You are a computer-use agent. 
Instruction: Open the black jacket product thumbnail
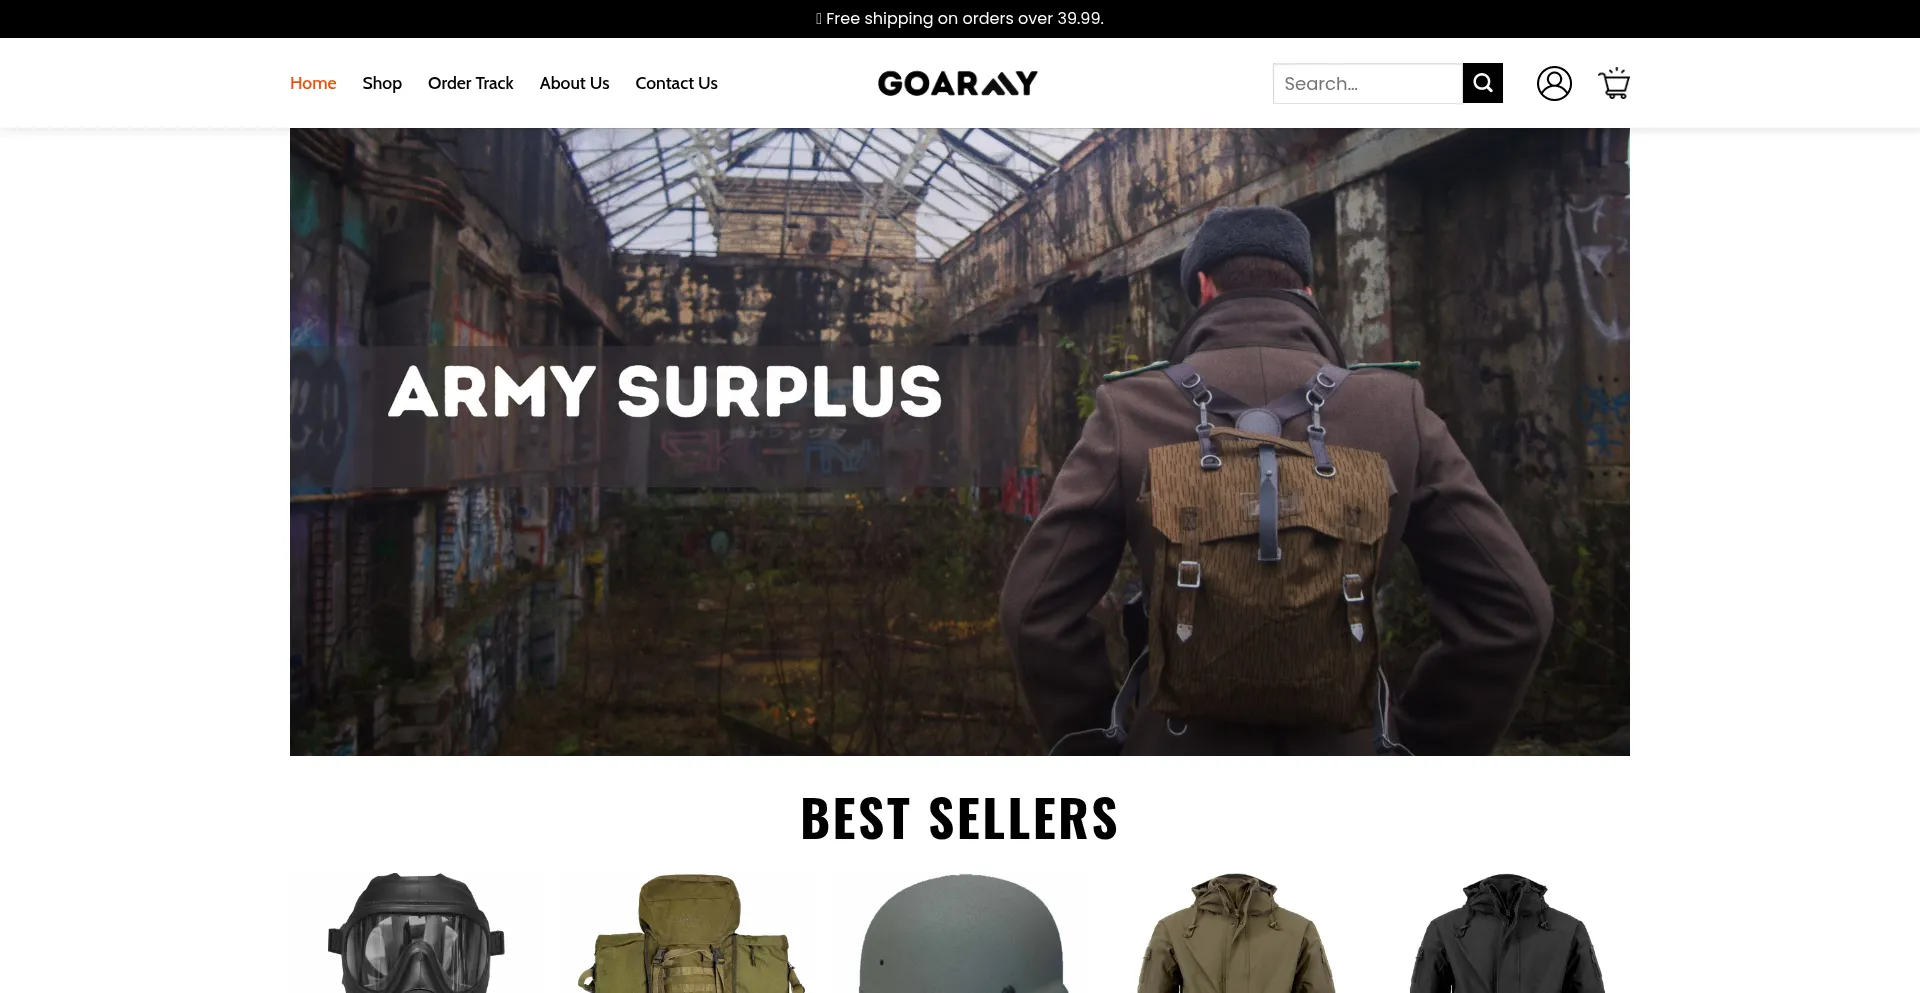coord(1506,933)
